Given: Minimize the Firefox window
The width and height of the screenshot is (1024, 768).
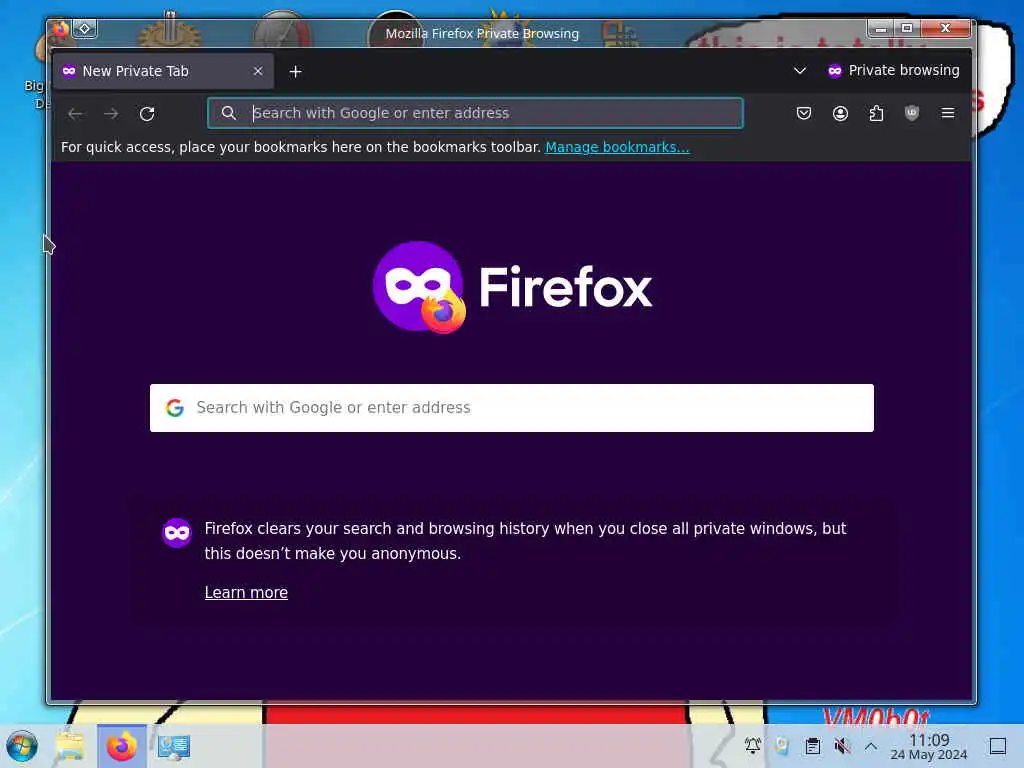Looking at the screenshot, I should 880,28.
